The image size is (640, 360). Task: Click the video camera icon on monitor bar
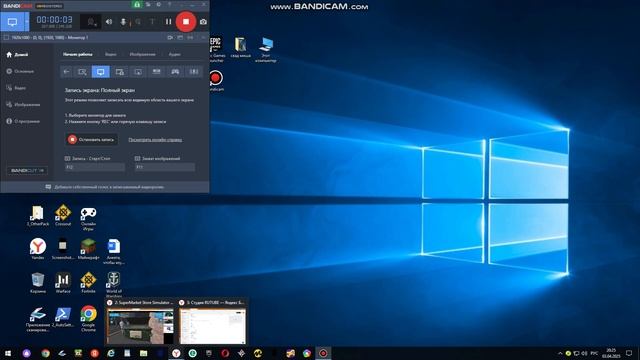tap(170, 38)
